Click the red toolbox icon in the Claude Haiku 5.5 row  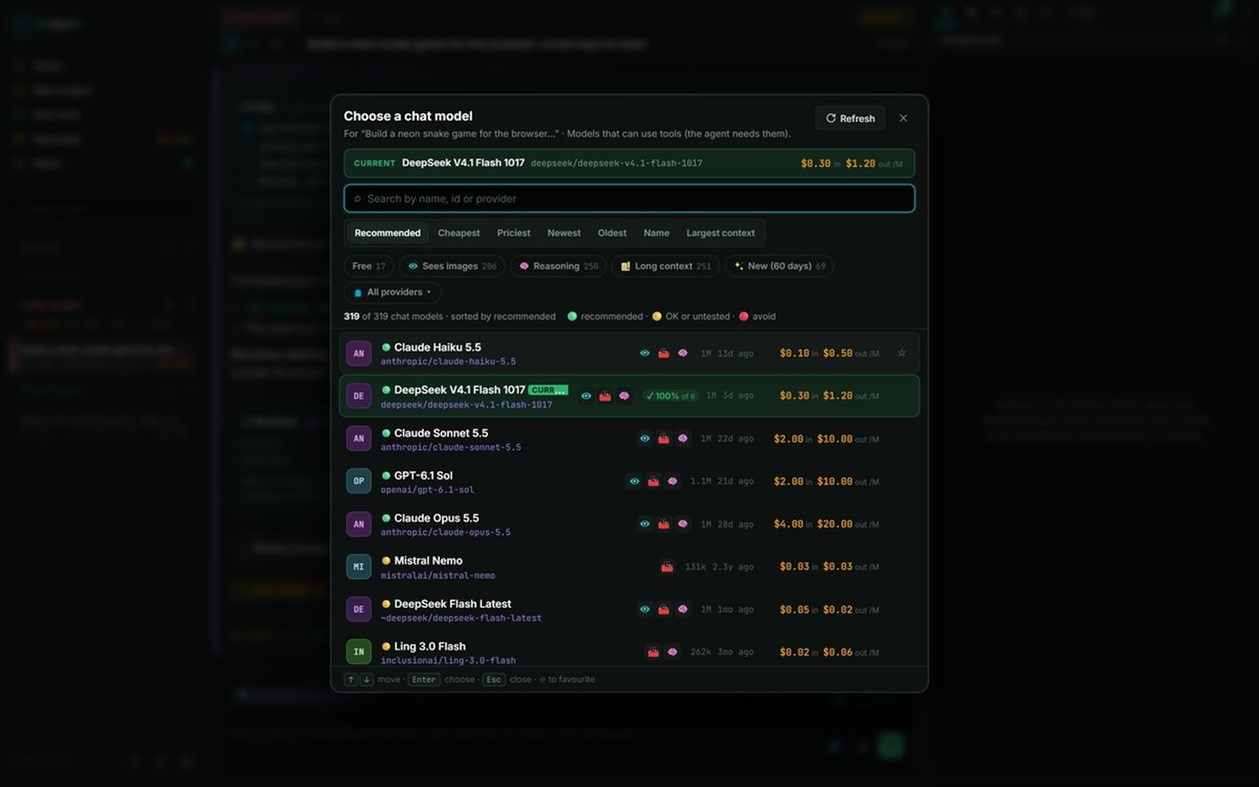[663, 353]
